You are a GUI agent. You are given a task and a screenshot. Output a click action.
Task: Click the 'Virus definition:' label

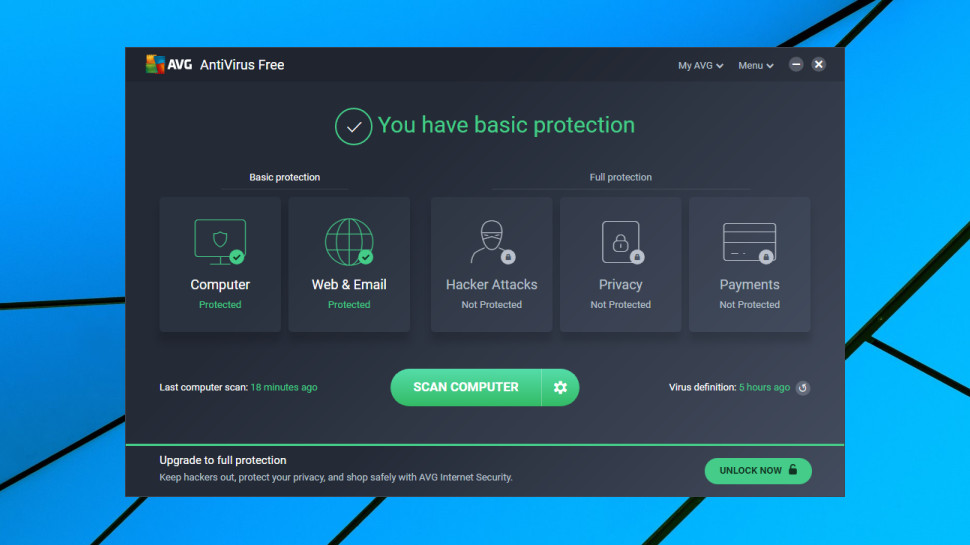point(702,387)
